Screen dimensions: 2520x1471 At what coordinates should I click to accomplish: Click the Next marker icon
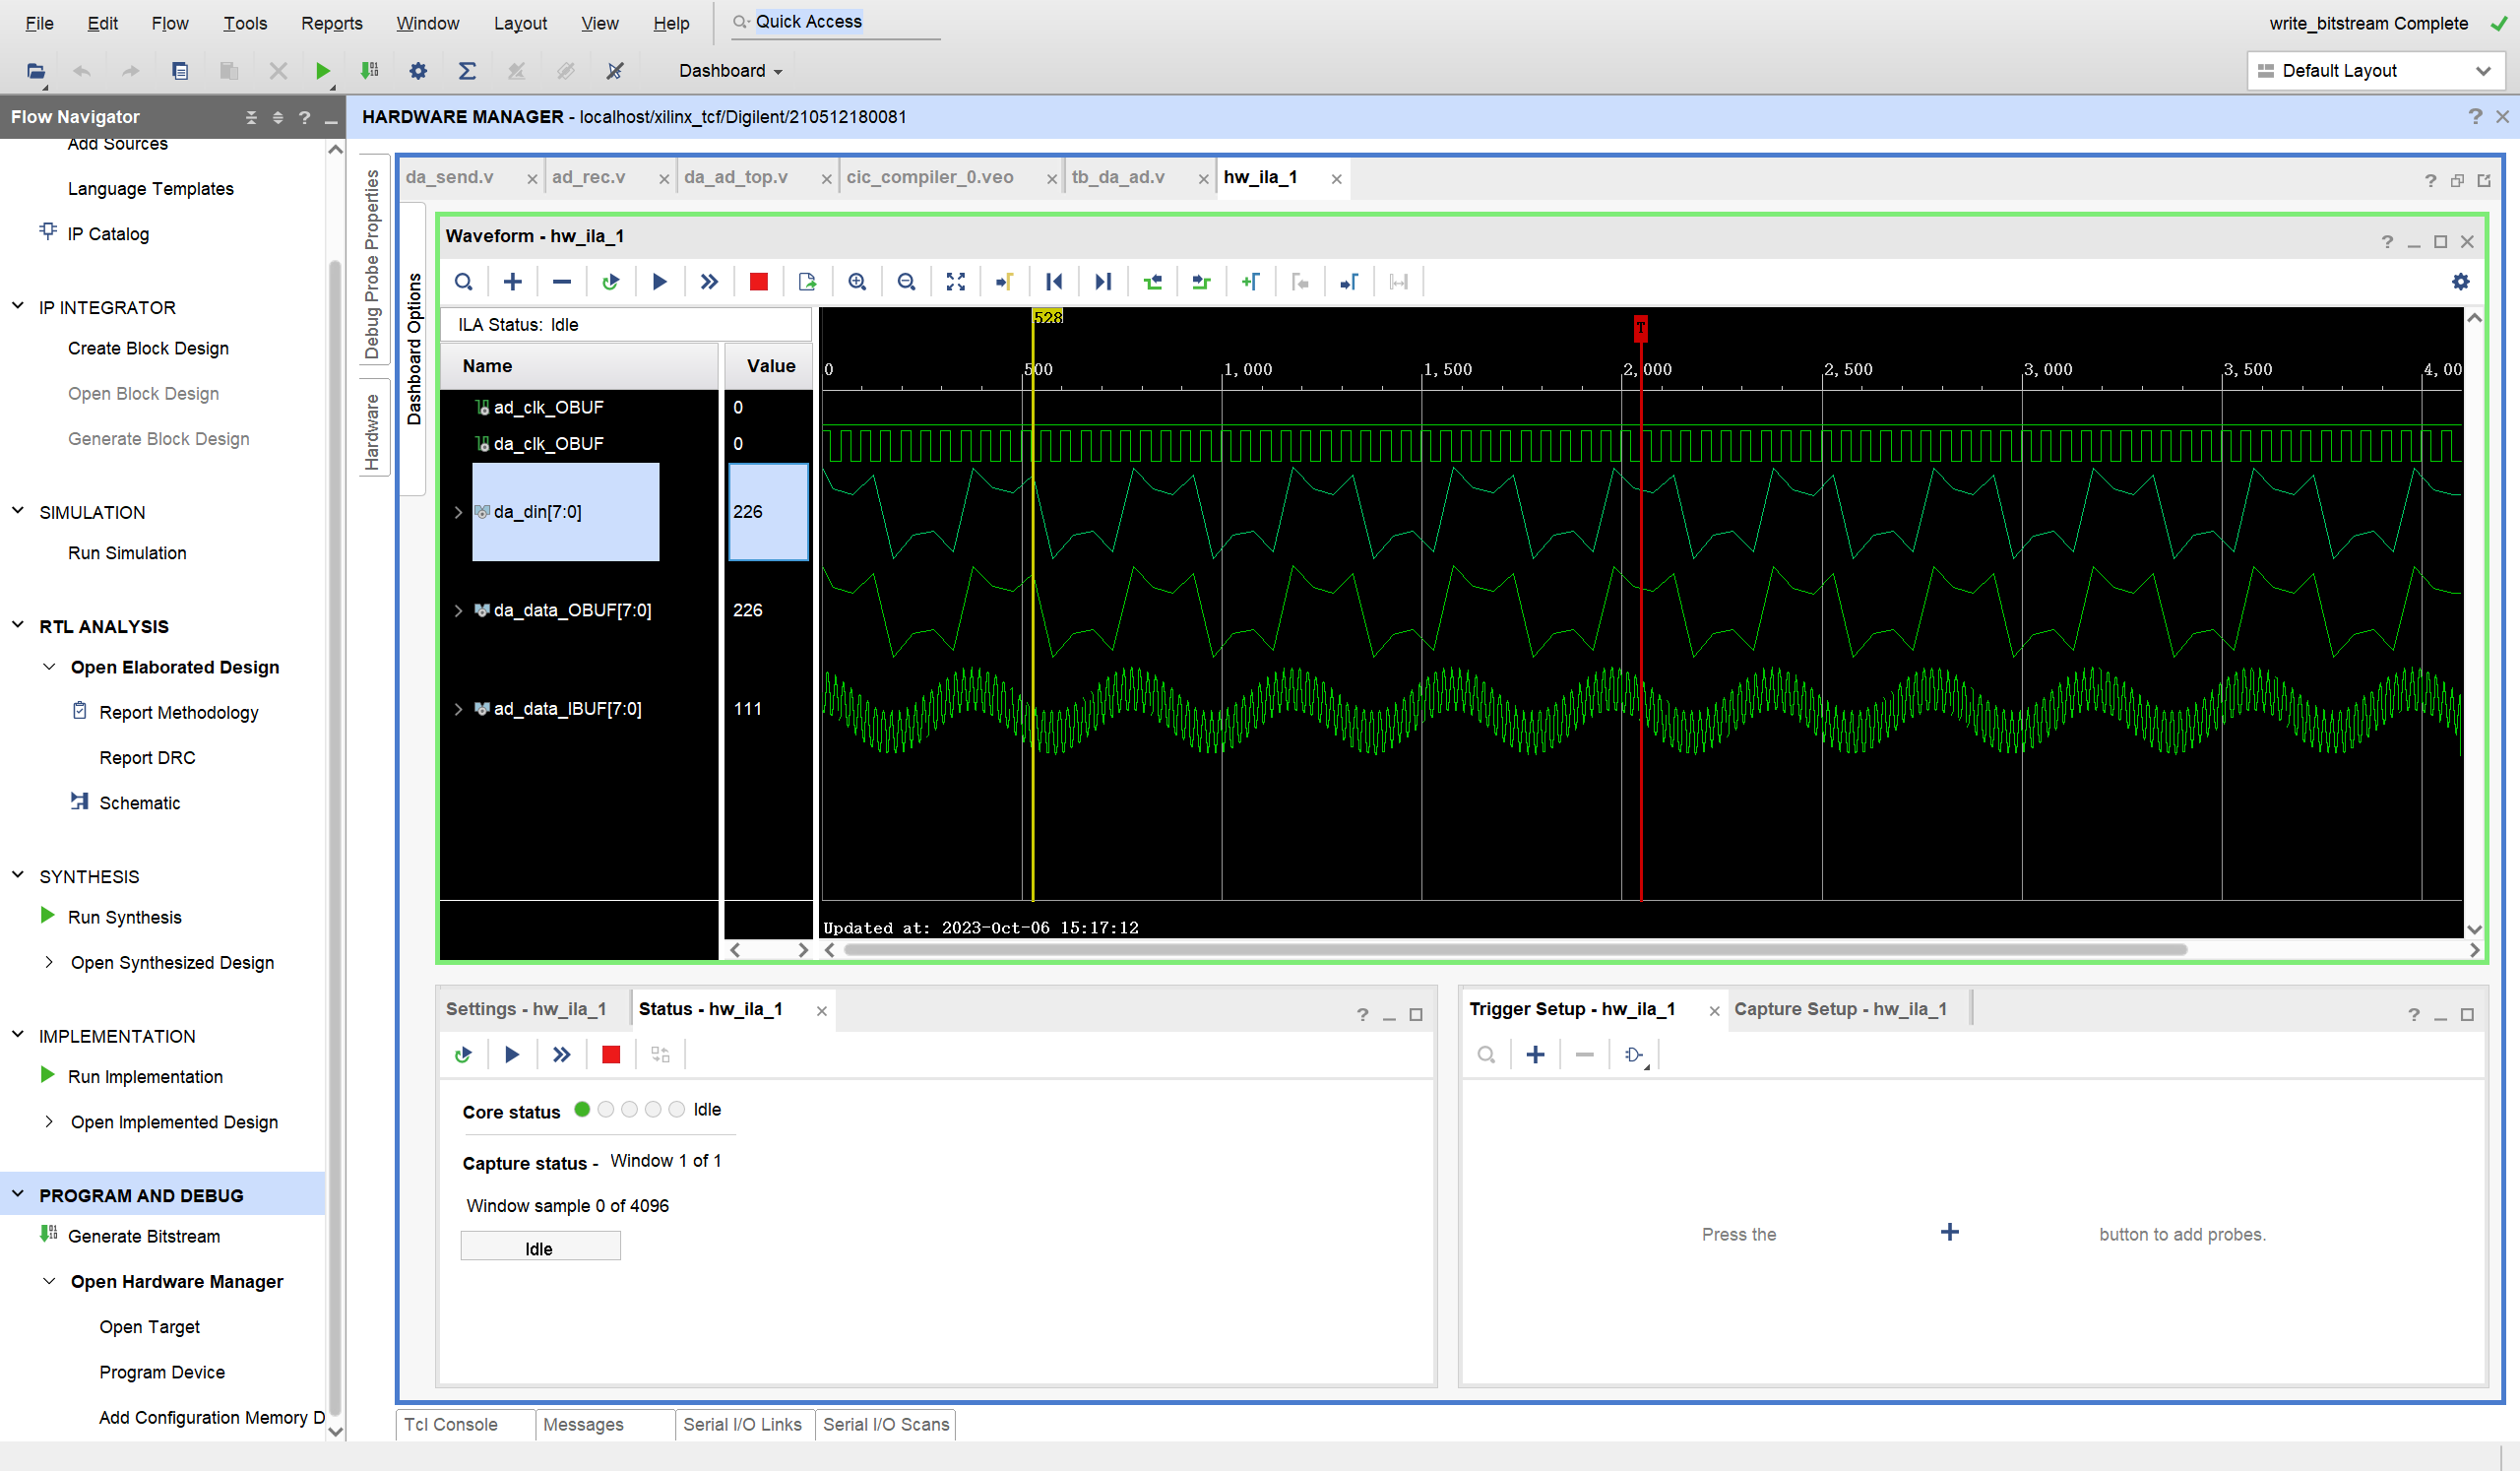[1349, 282]
